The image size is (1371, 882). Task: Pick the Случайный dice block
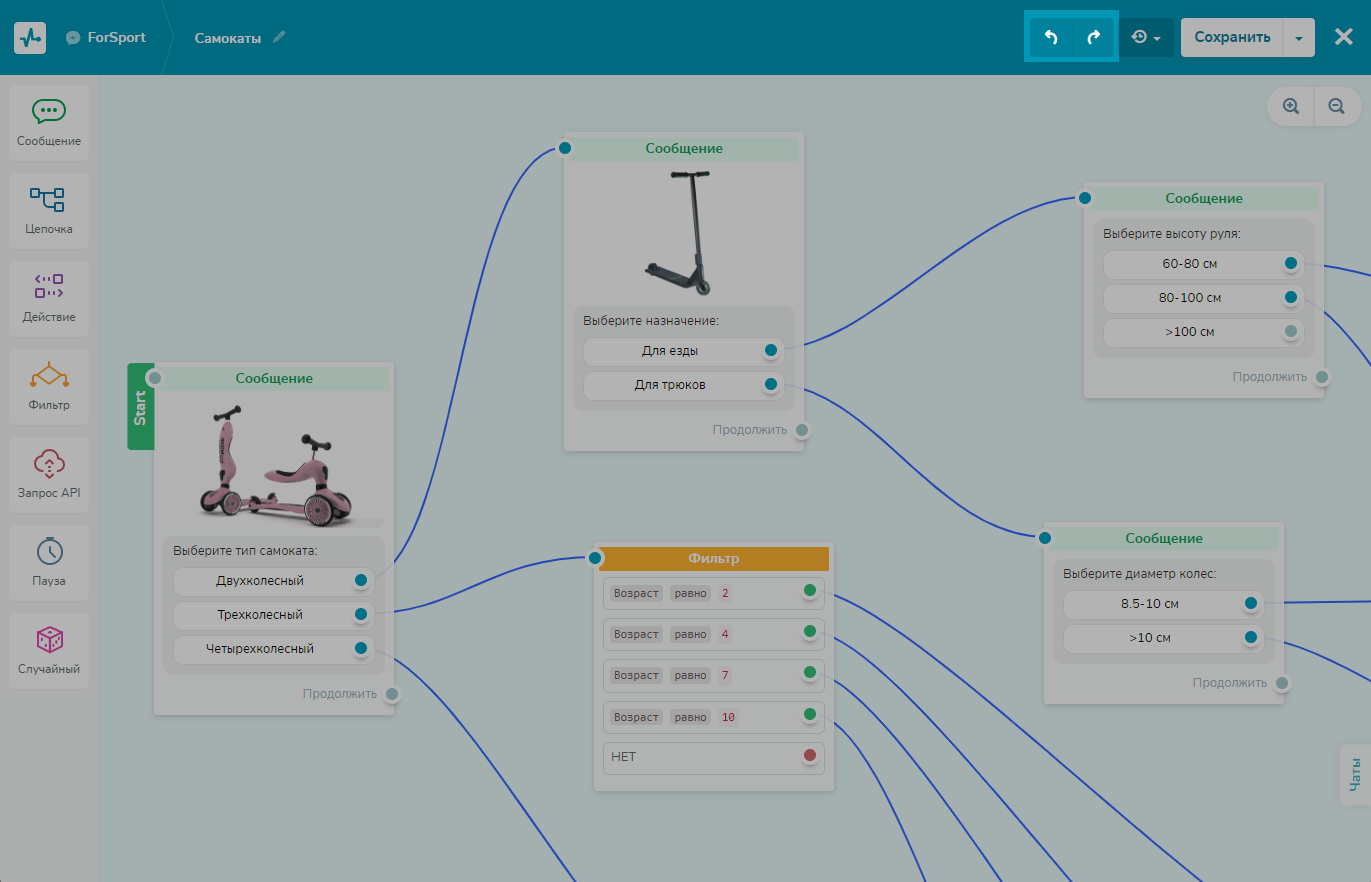tap(49, 651)
